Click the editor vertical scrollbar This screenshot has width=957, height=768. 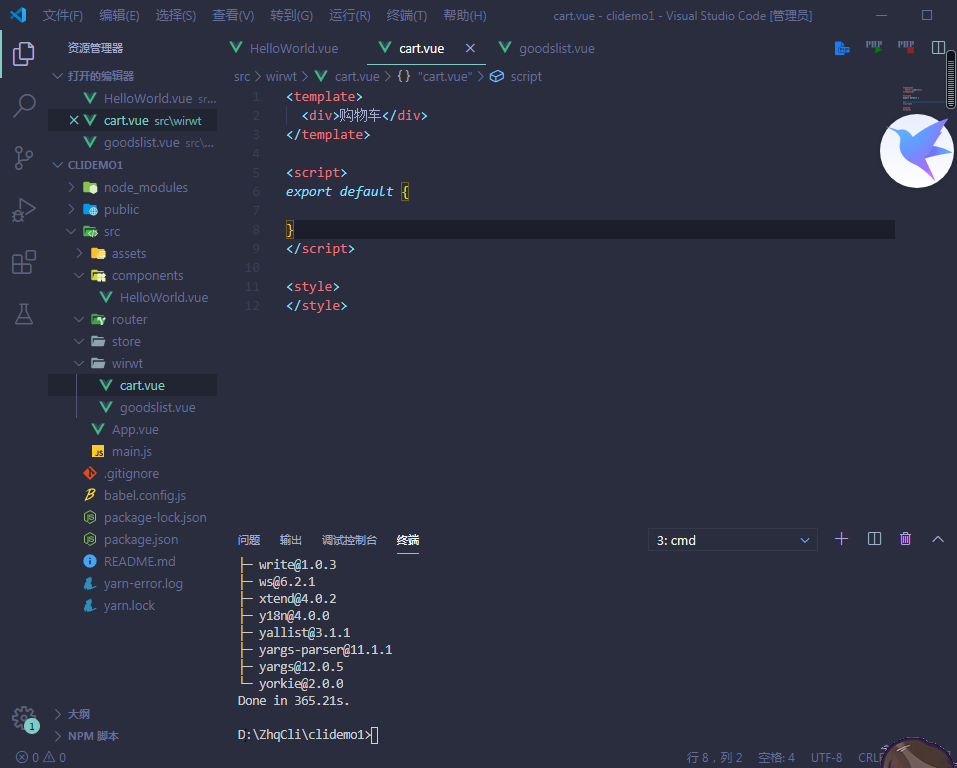[x=951, y=79]
